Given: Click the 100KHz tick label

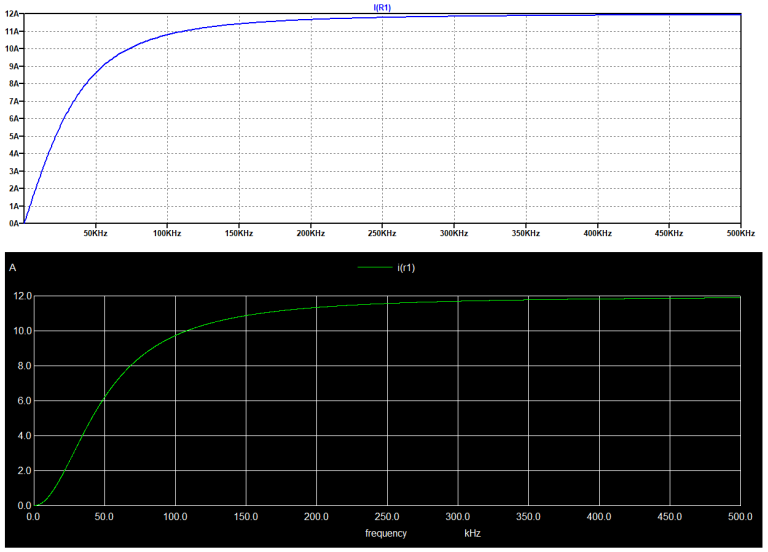Looking at the screenshot, I should point(167,233).
